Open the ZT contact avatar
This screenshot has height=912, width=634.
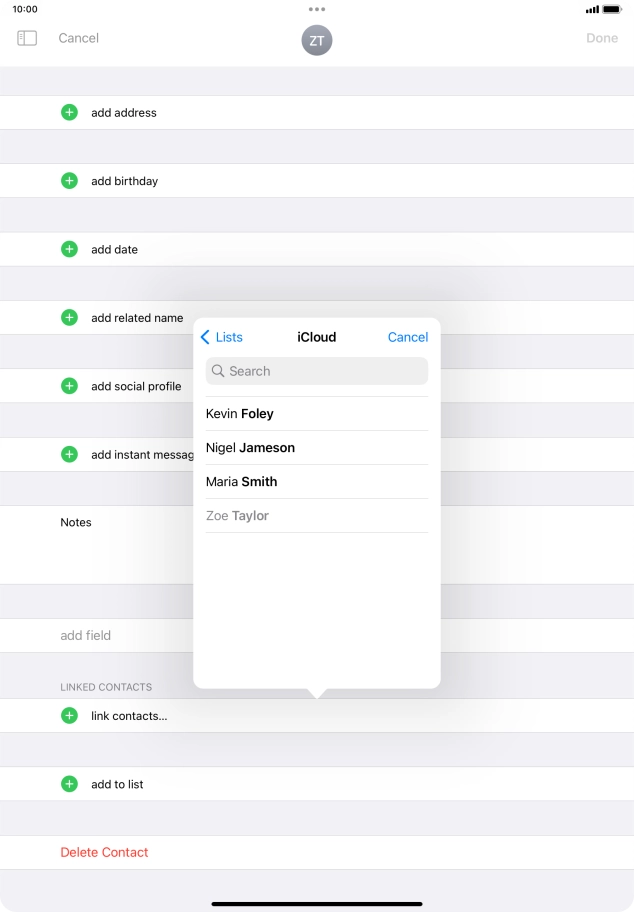point(316,40)
